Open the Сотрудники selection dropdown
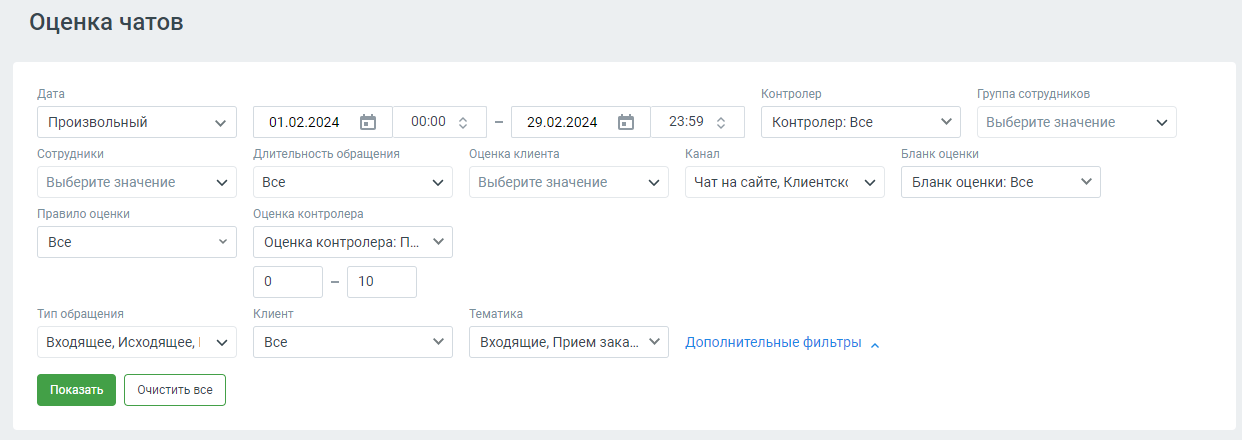This screenshot has height=440, width=1242. click(136, 182)
